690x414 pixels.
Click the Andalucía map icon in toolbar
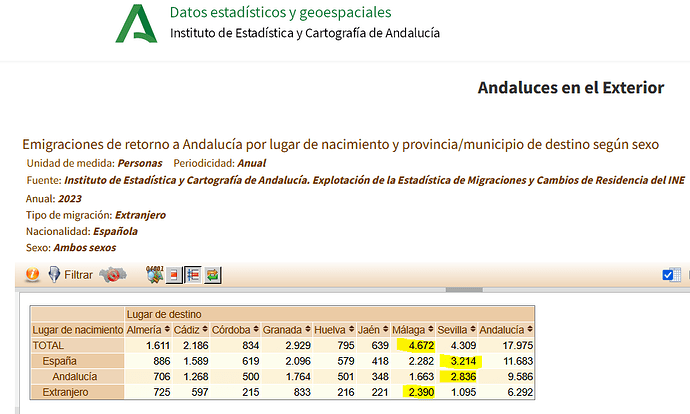[113, 274]
